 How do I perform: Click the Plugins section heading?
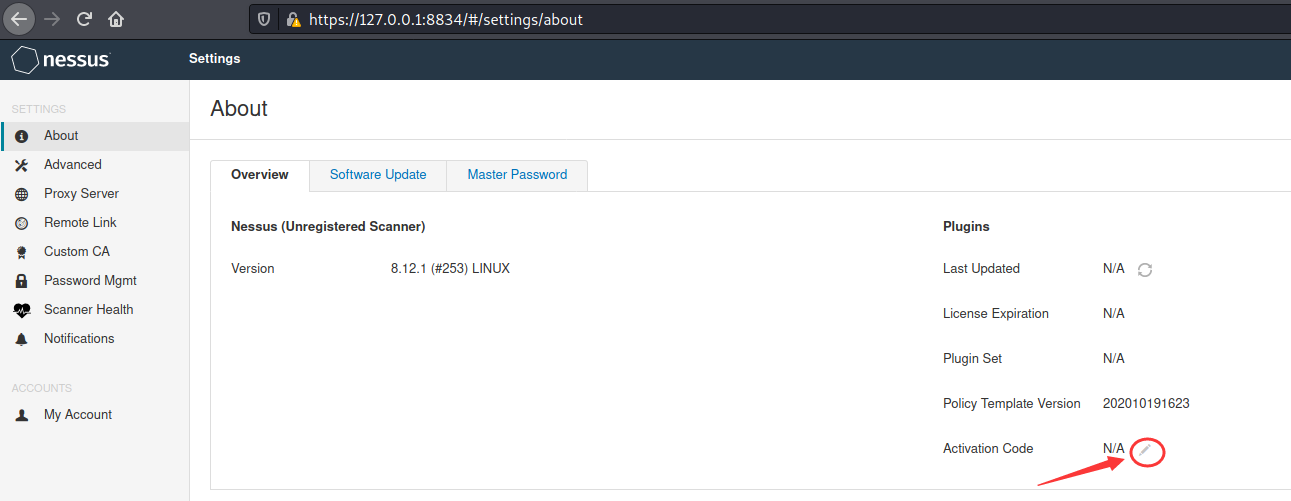(966, 227)
